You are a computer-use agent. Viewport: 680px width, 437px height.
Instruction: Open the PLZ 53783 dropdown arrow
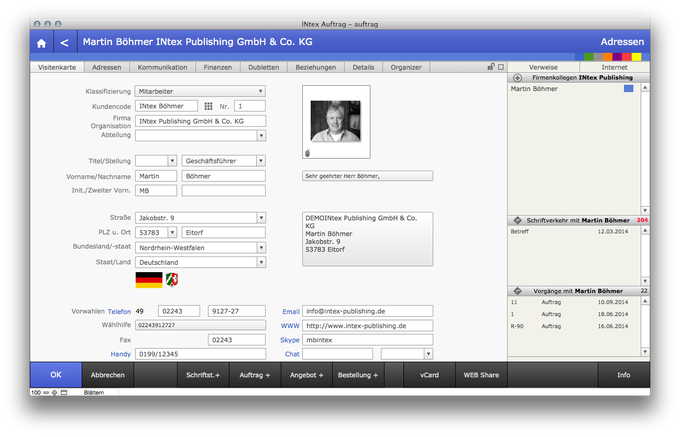click(x=172, y=233)
